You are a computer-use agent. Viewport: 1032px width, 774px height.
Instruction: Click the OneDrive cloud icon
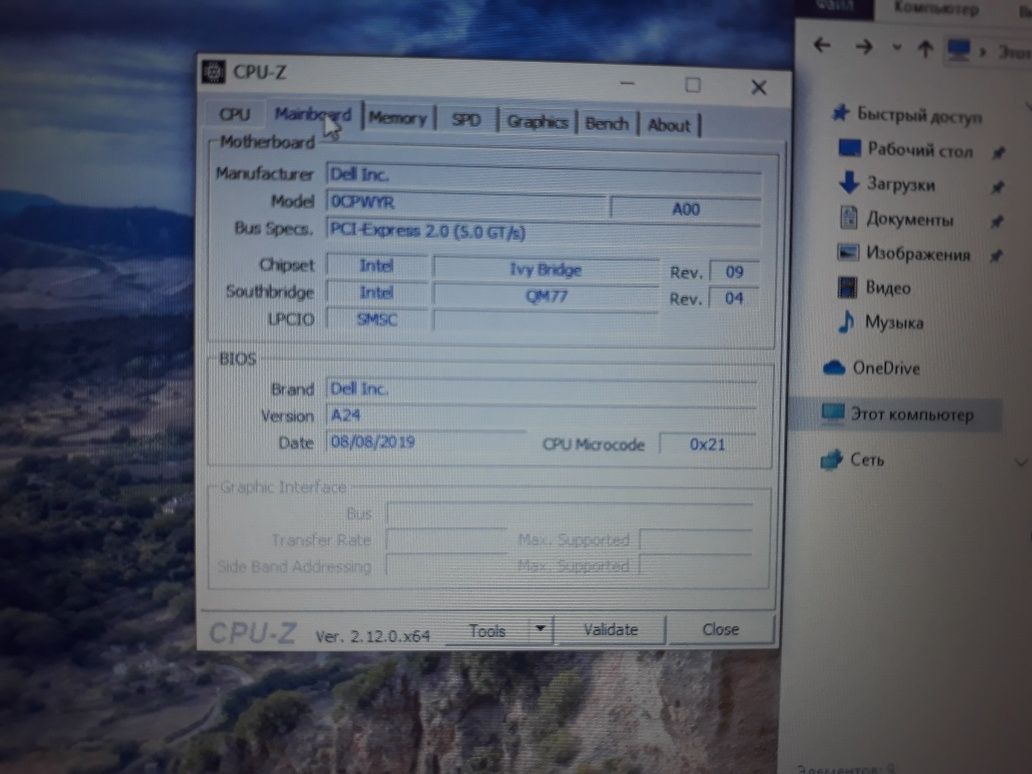tap(834, 367)
